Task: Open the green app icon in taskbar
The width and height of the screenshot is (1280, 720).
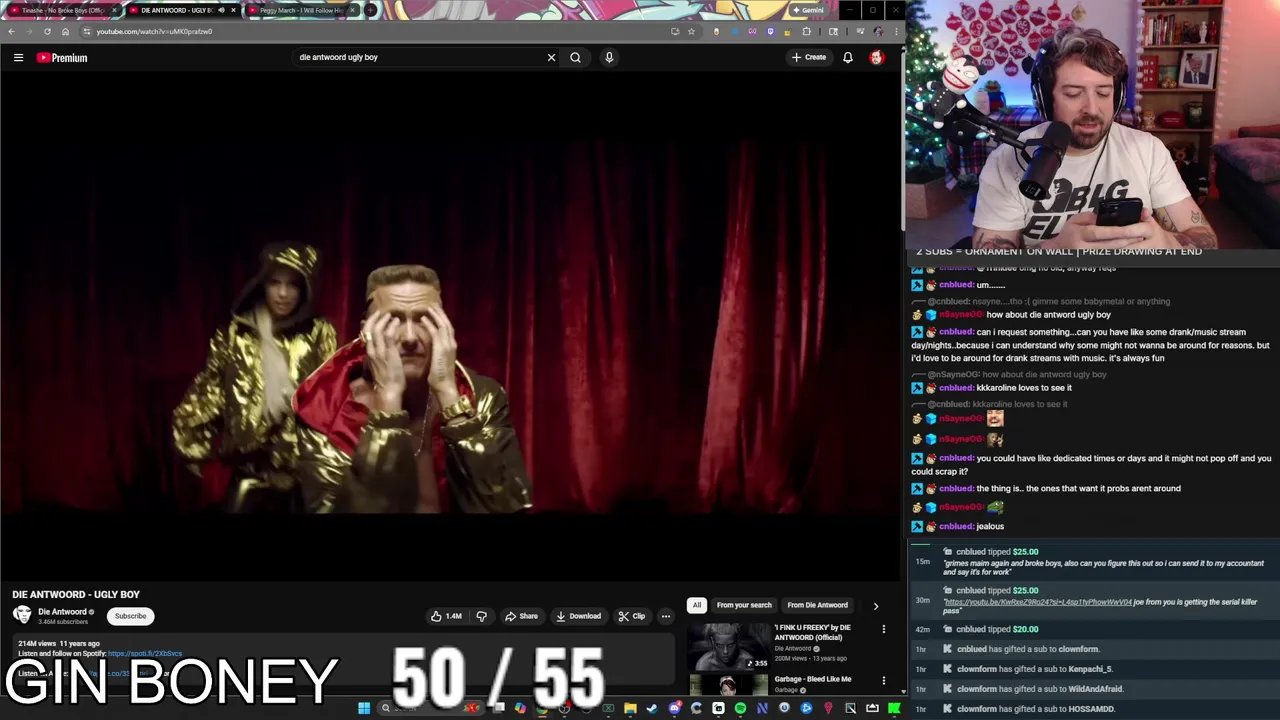Action: click(894, 708)
